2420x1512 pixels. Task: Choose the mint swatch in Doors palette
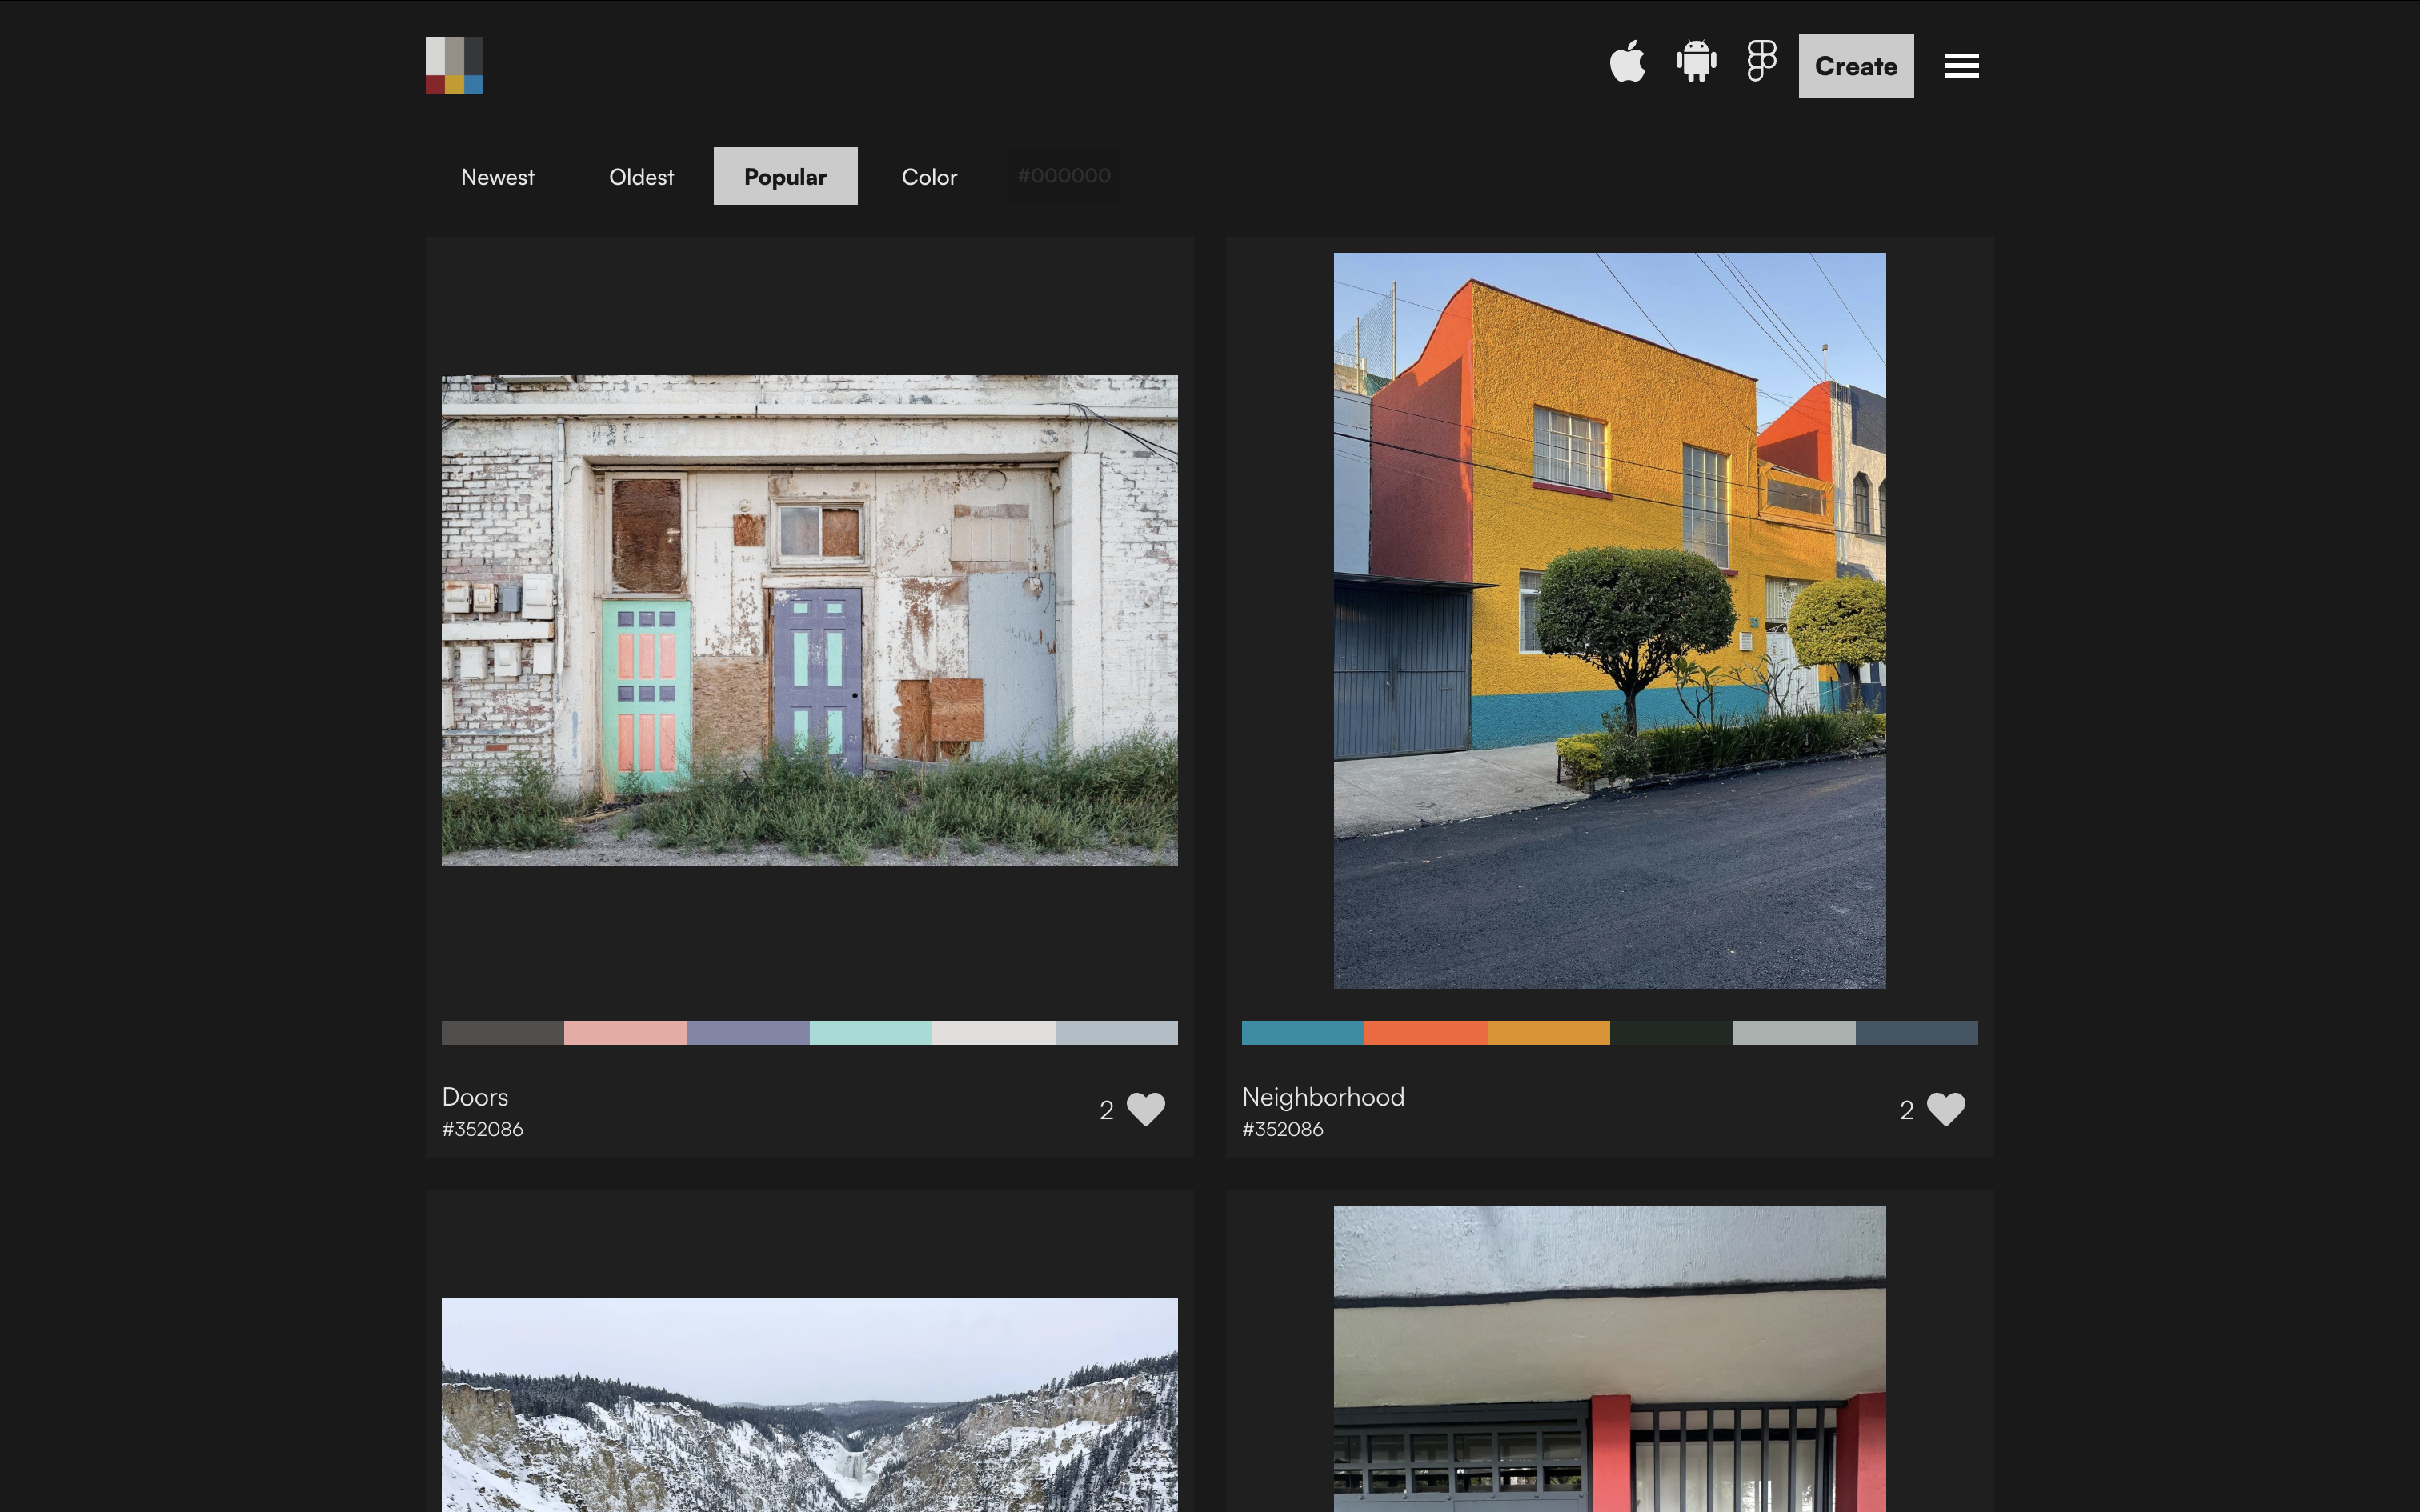click(870, 1033)
